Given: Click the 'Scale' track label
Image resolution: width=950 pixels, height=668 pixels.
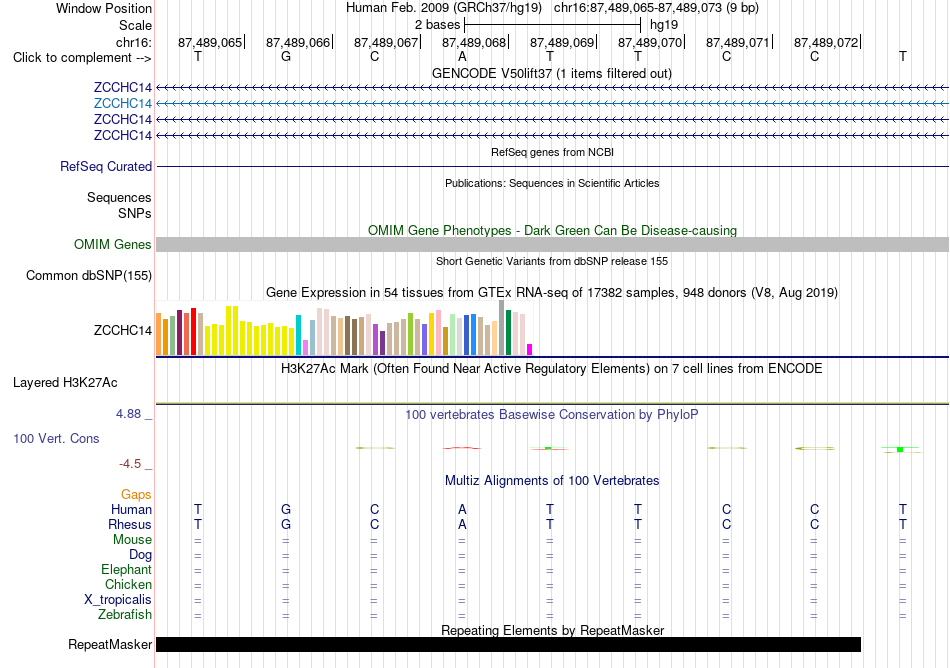Looking at the screenshot, I should point(135,25).
